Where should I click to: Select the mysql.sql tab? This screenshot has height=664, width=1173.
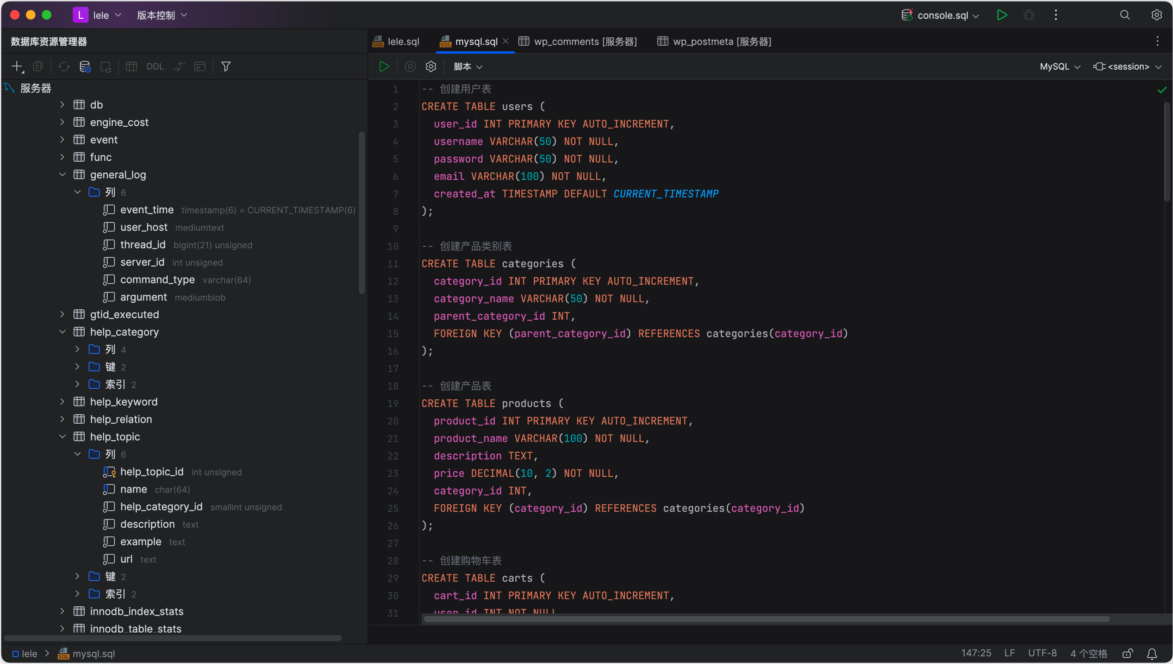click(469, 41)
